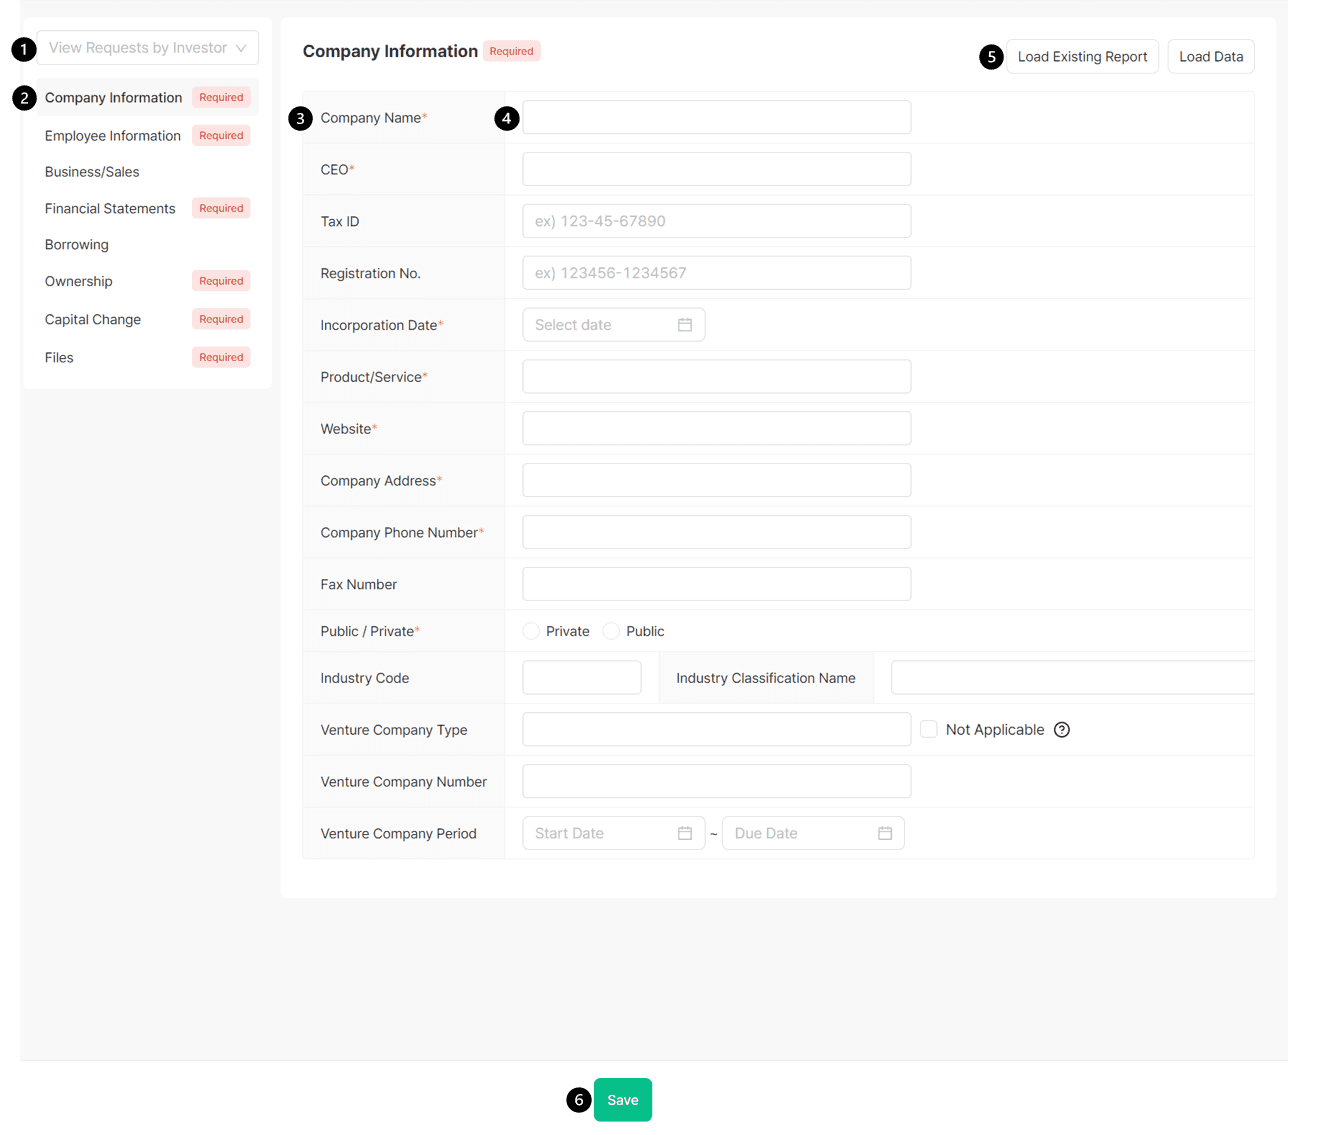Click the Load Data button
The image size is (1319, 1135).
pos(1210,56)
